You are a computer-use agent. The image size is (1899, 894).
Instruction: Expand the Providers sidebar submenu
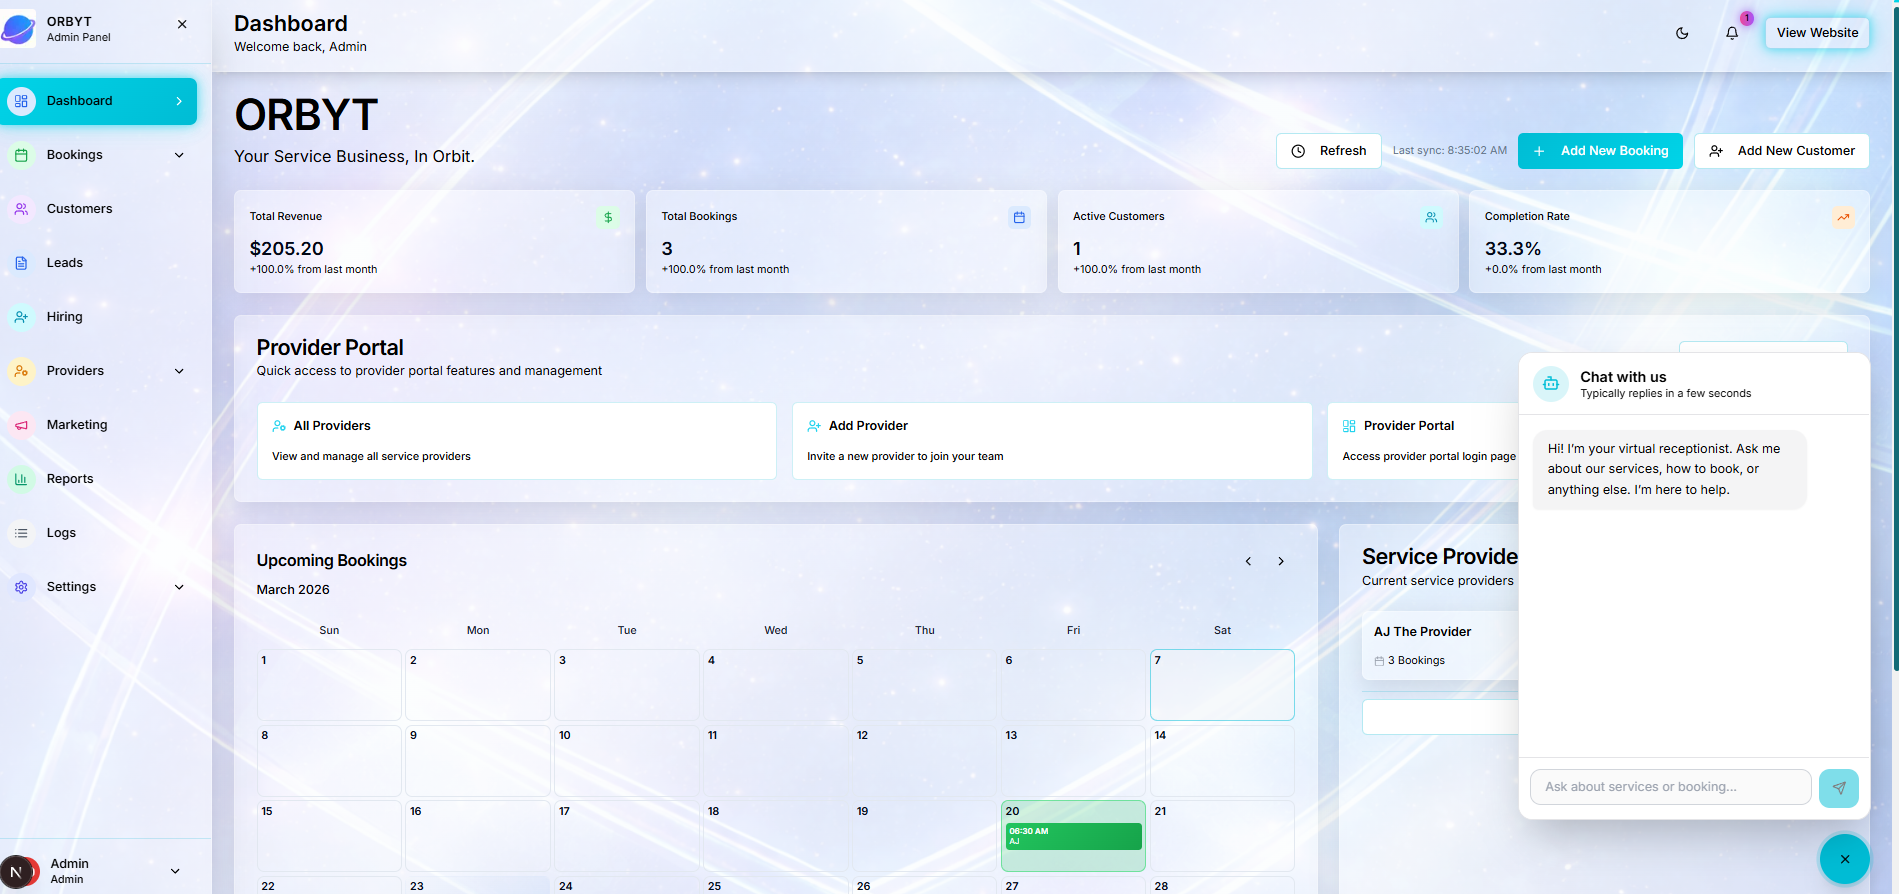179,371
